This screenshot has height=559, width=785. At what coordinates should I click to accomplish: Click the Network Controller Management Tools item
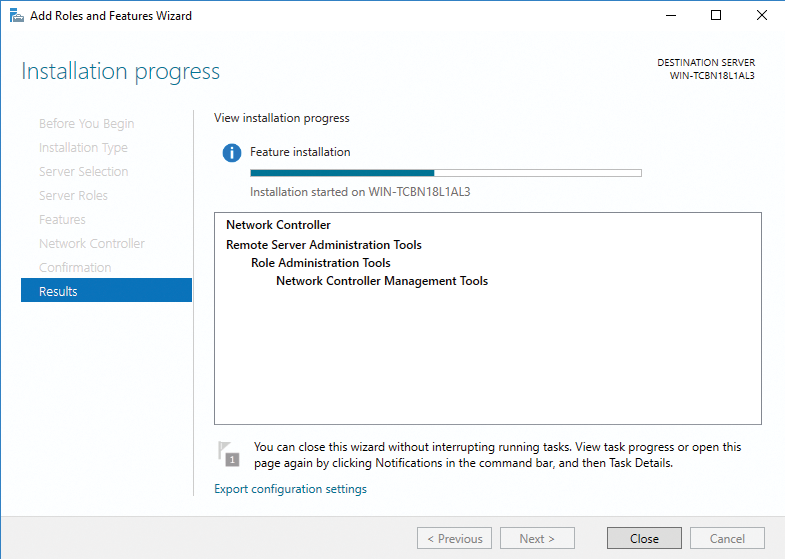point(381,281)
